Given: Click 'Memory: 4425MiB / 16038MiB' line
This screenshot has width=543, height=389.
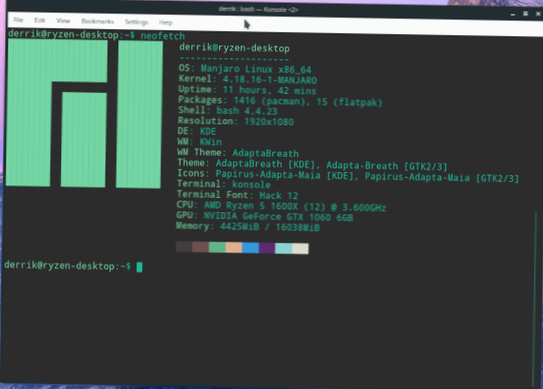Looking at the screenshot, I should (248, 227).
